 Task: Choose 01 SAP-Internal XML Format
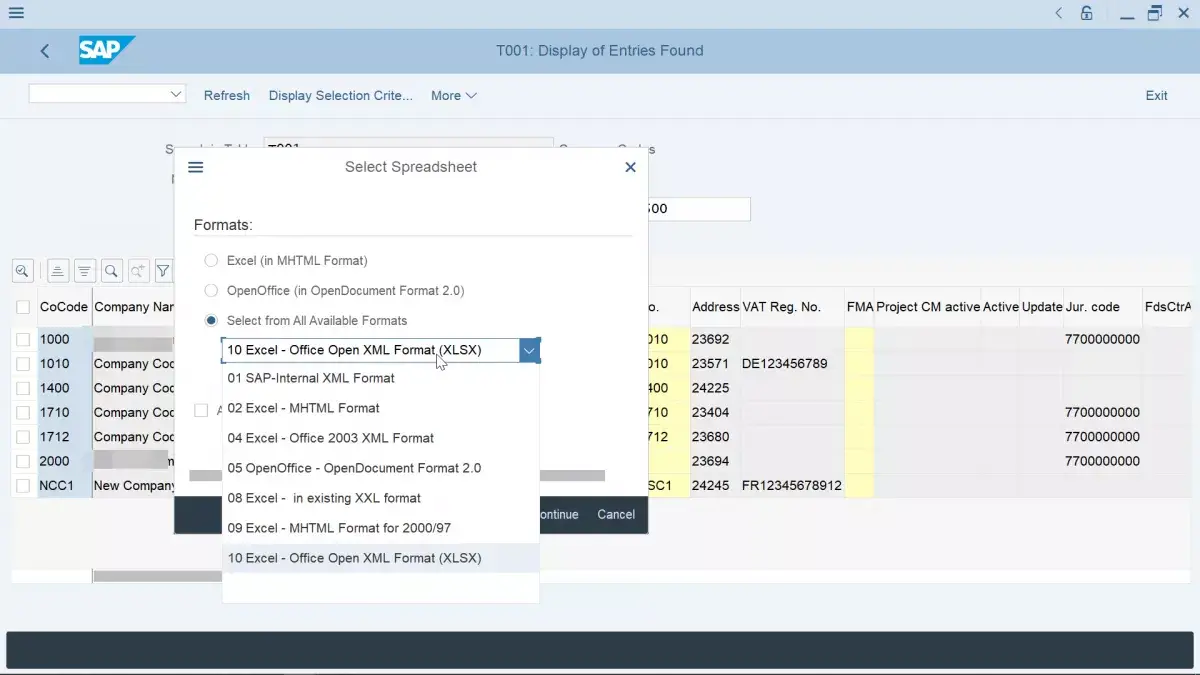tap(380, 378)
